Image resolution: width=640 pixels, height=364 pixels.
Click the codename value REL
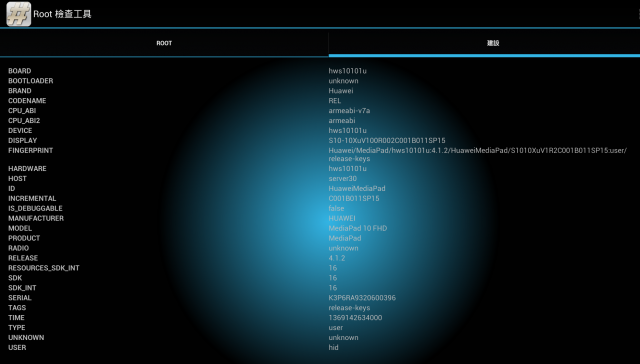pyautogui.click(x=335, y=101)
